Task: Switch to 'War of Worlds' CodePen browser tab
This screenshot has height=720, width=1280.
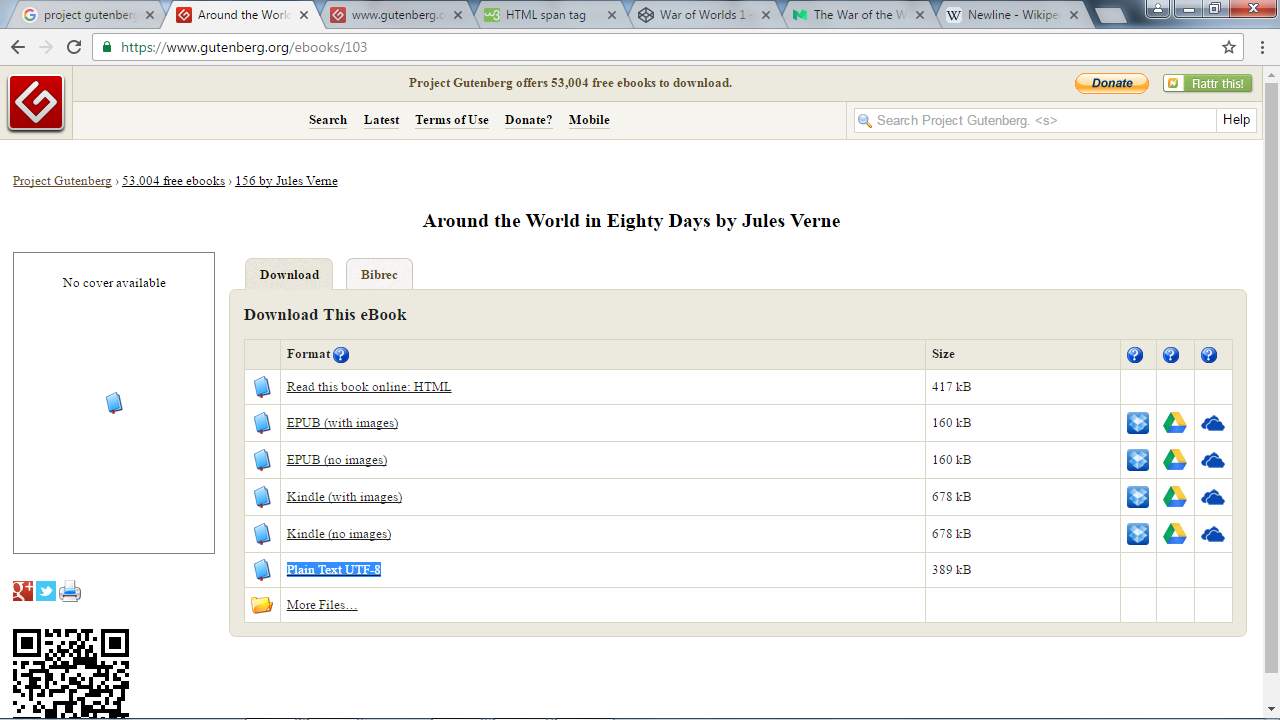Action: point(703,15)
